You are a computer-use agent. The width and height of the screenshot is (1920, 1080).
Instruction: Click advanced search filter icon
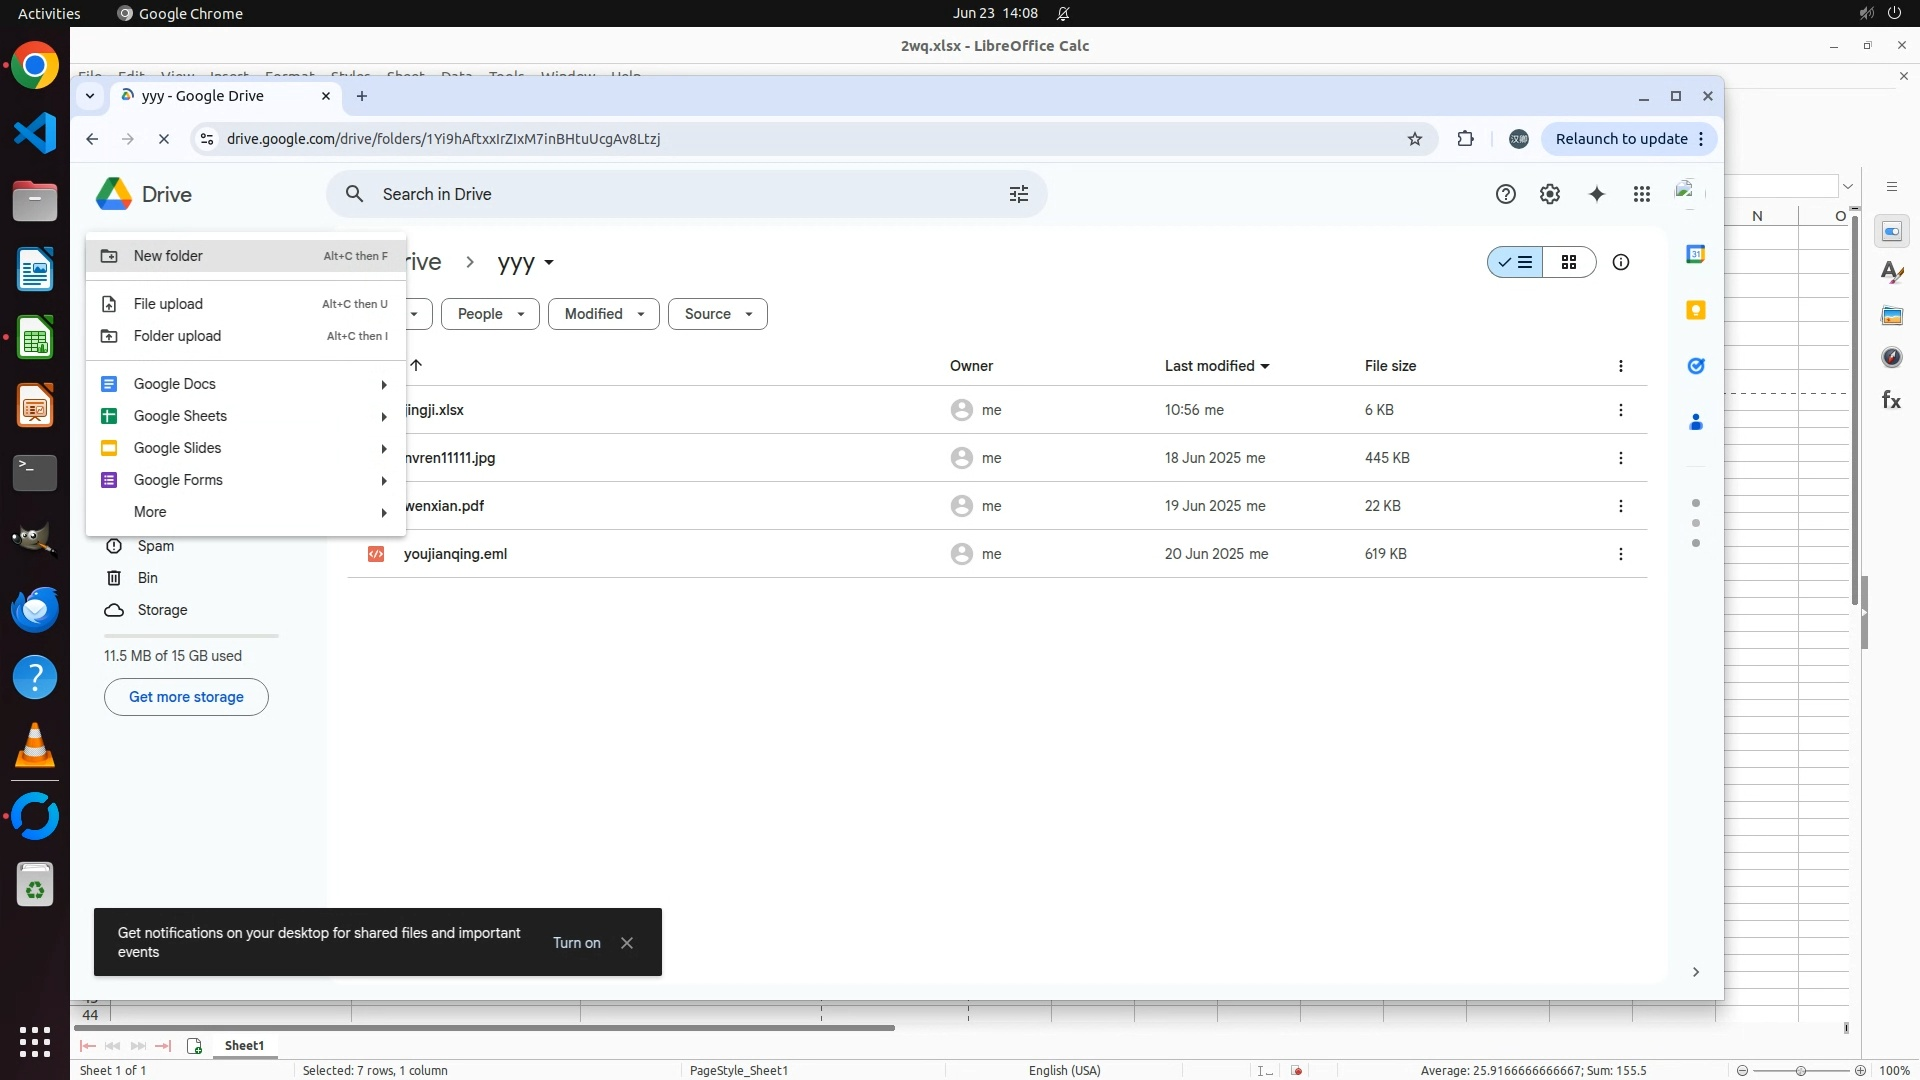click(1018, 194)
